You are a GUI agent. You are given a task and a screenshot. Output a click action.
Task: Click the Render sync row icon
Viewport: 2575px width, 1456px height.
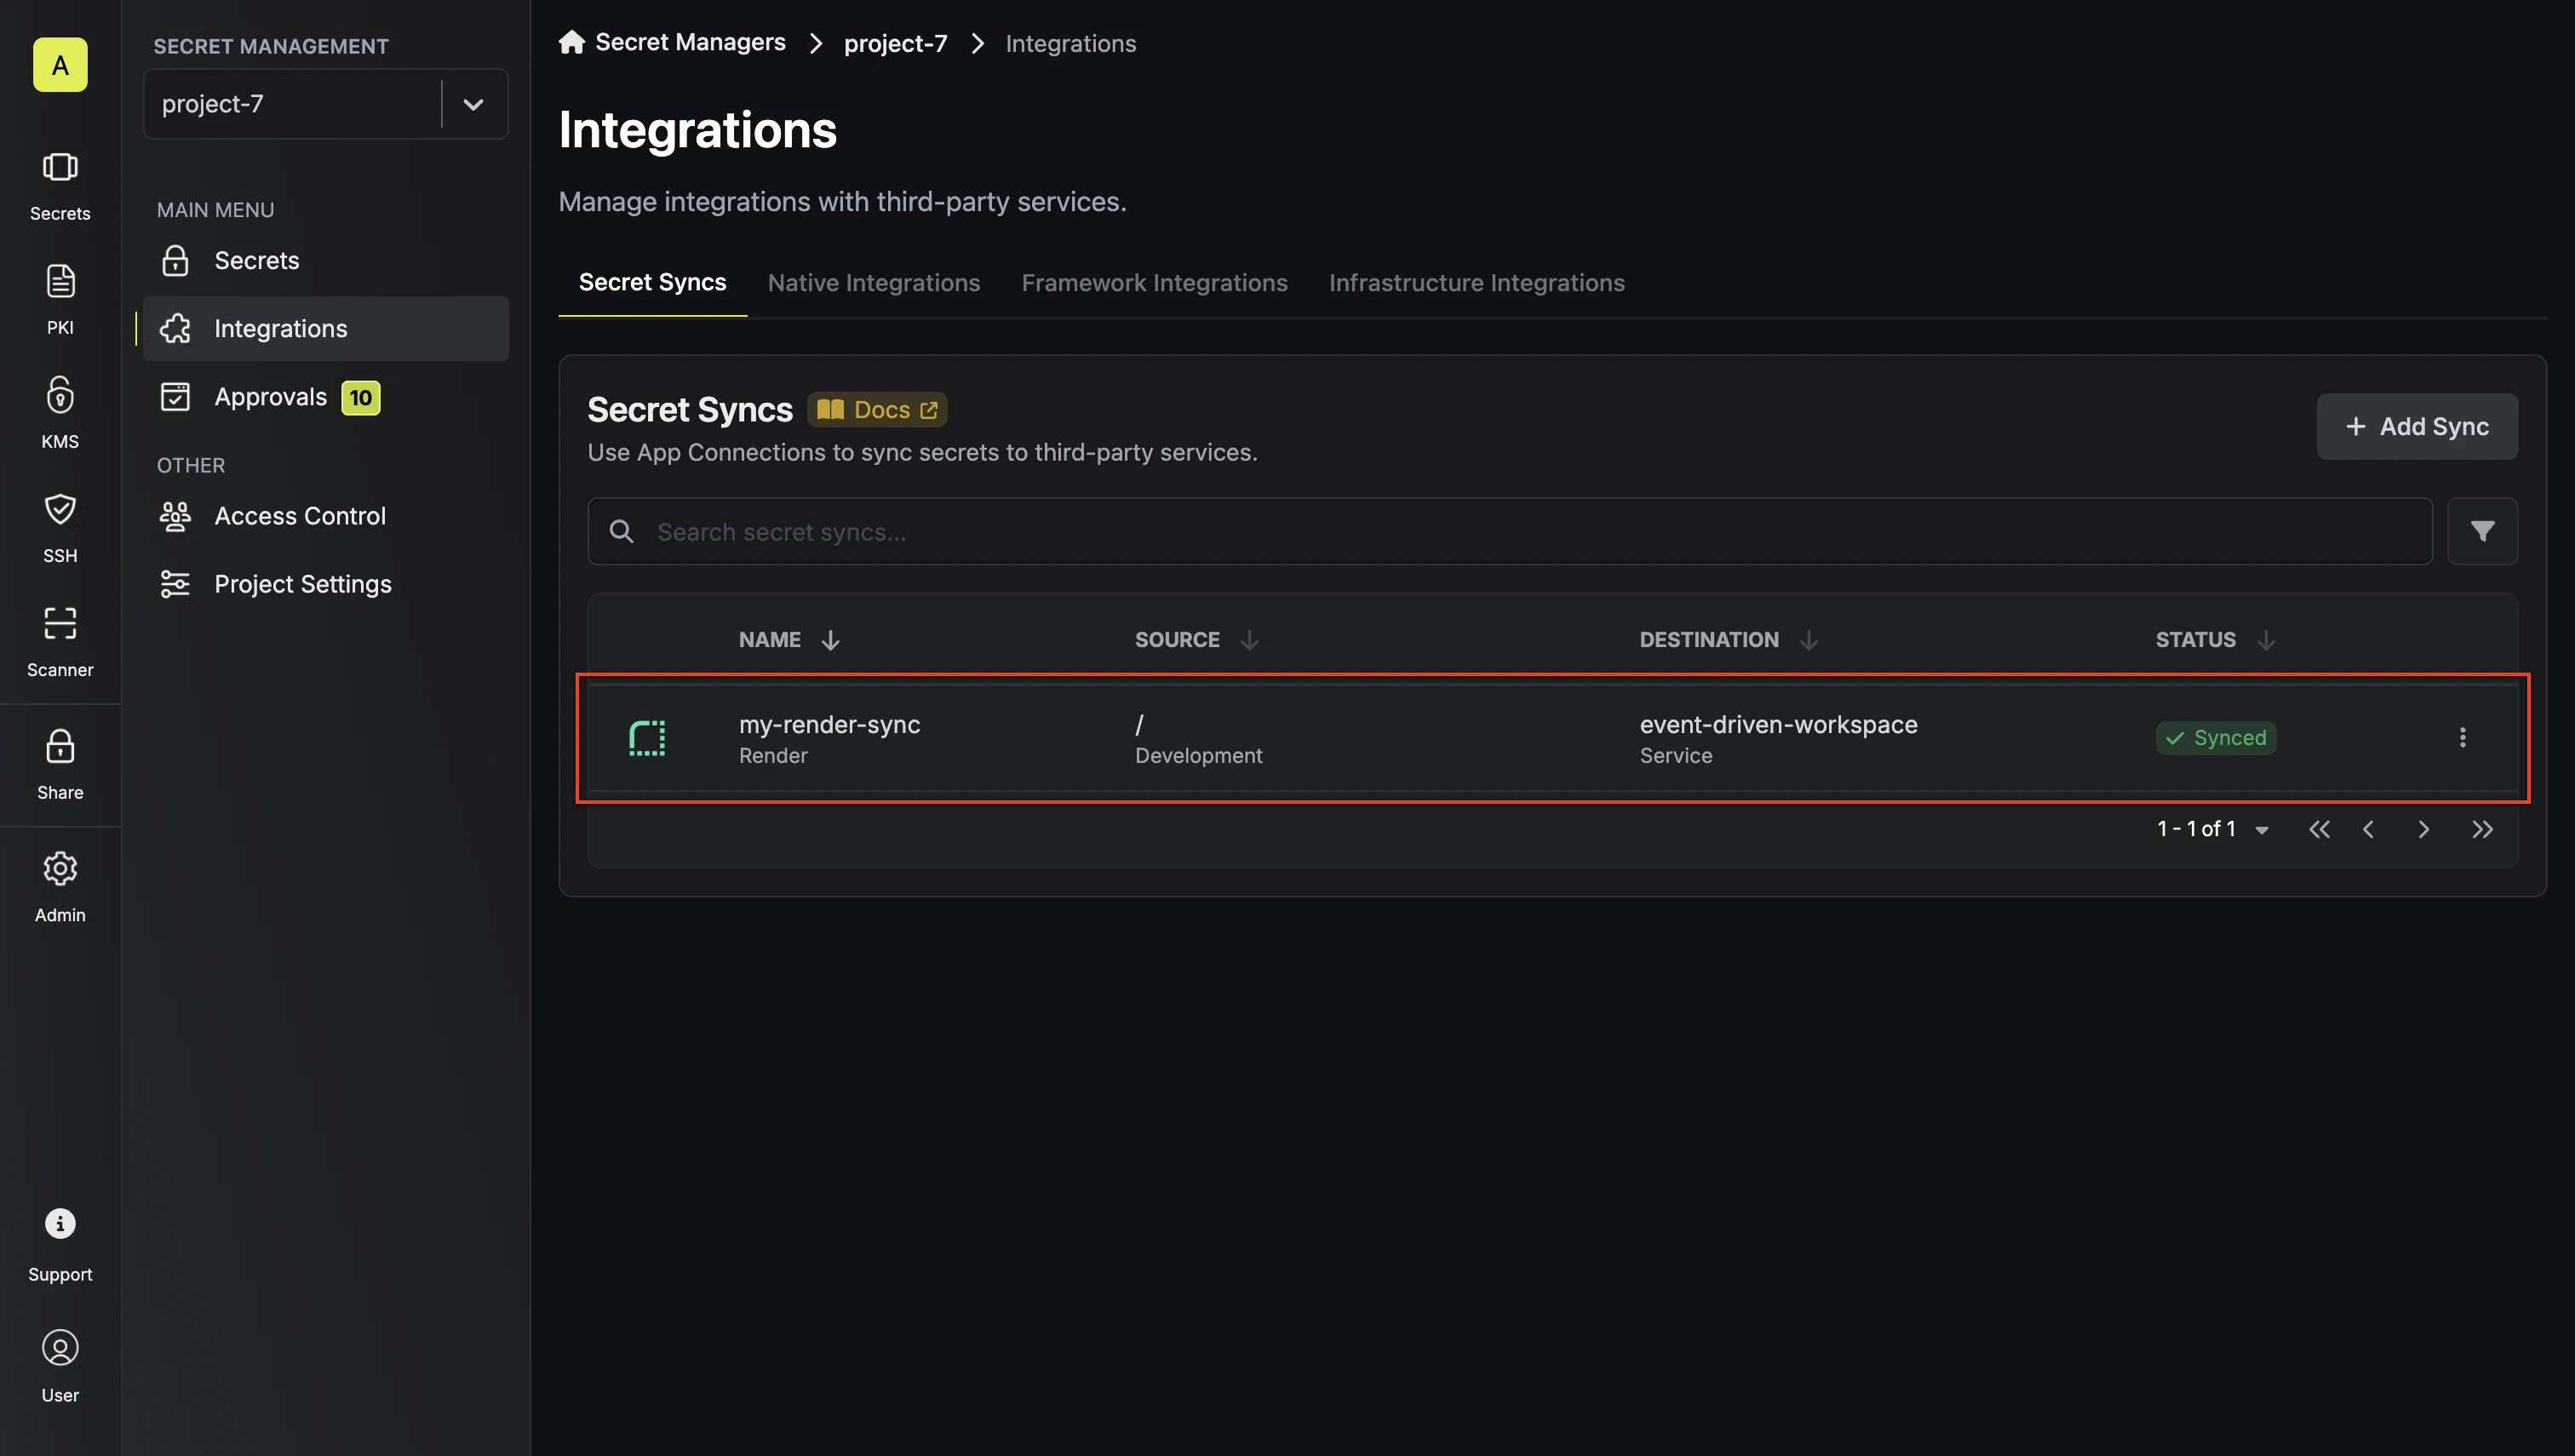coord(647,738)
